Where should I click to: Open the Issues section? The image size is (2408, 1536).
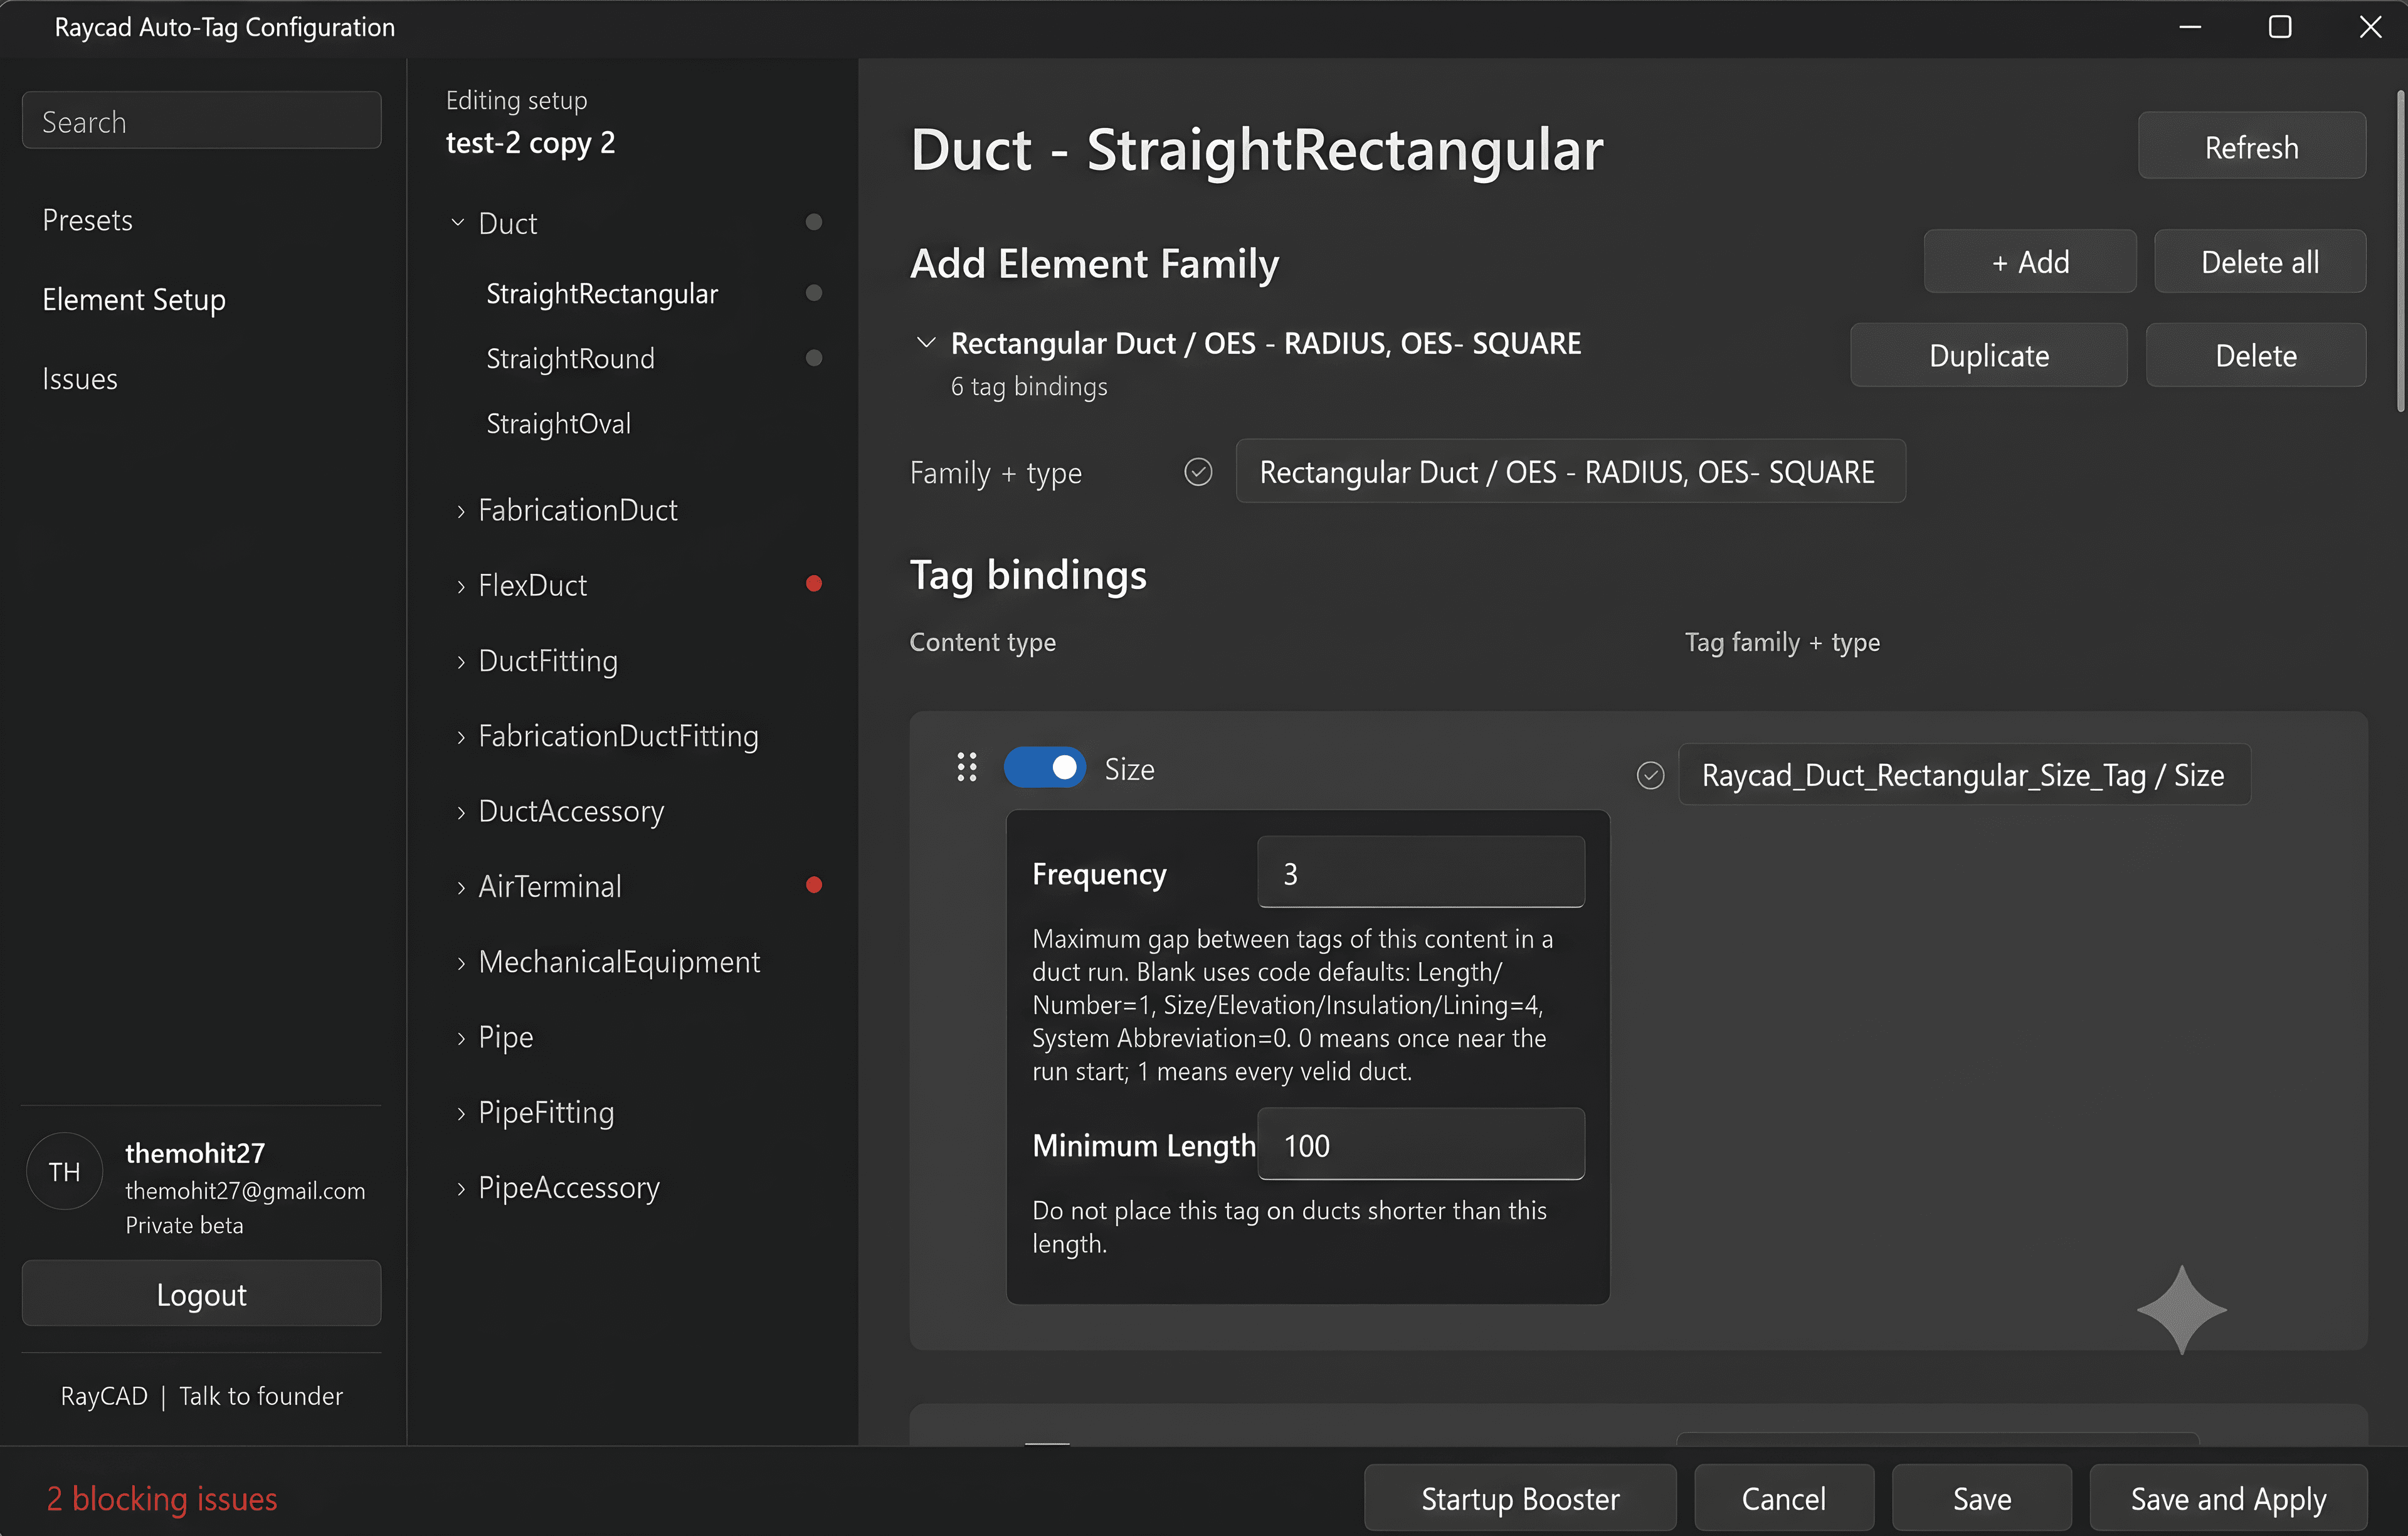click(x=80, y=379)
